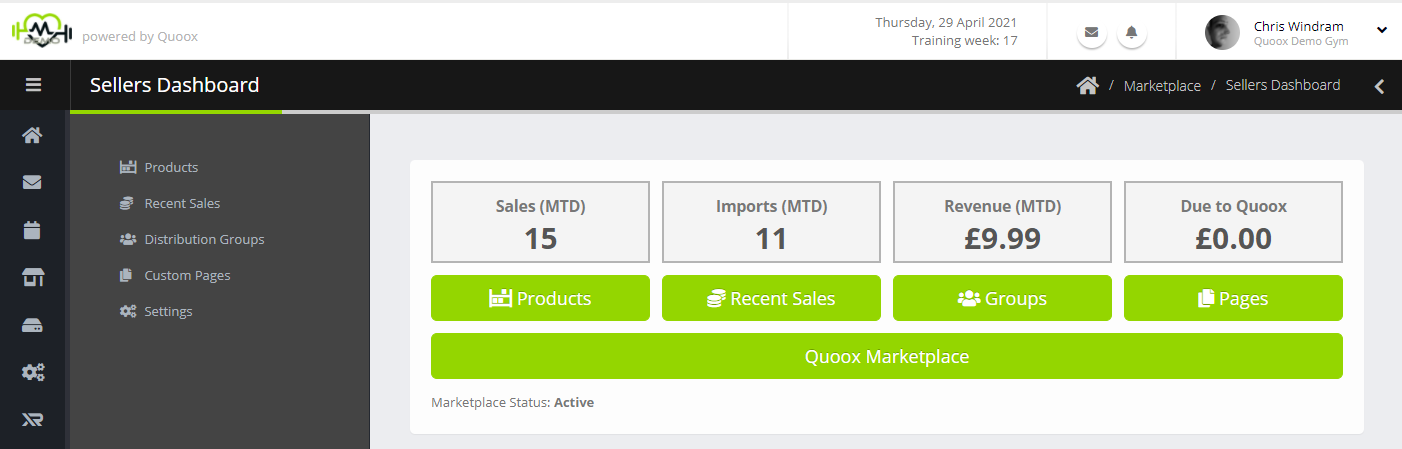Viewport: 1402px width, 449px height.
Task: Click the gears settings icon in sidebar
Action: point(33,373)
